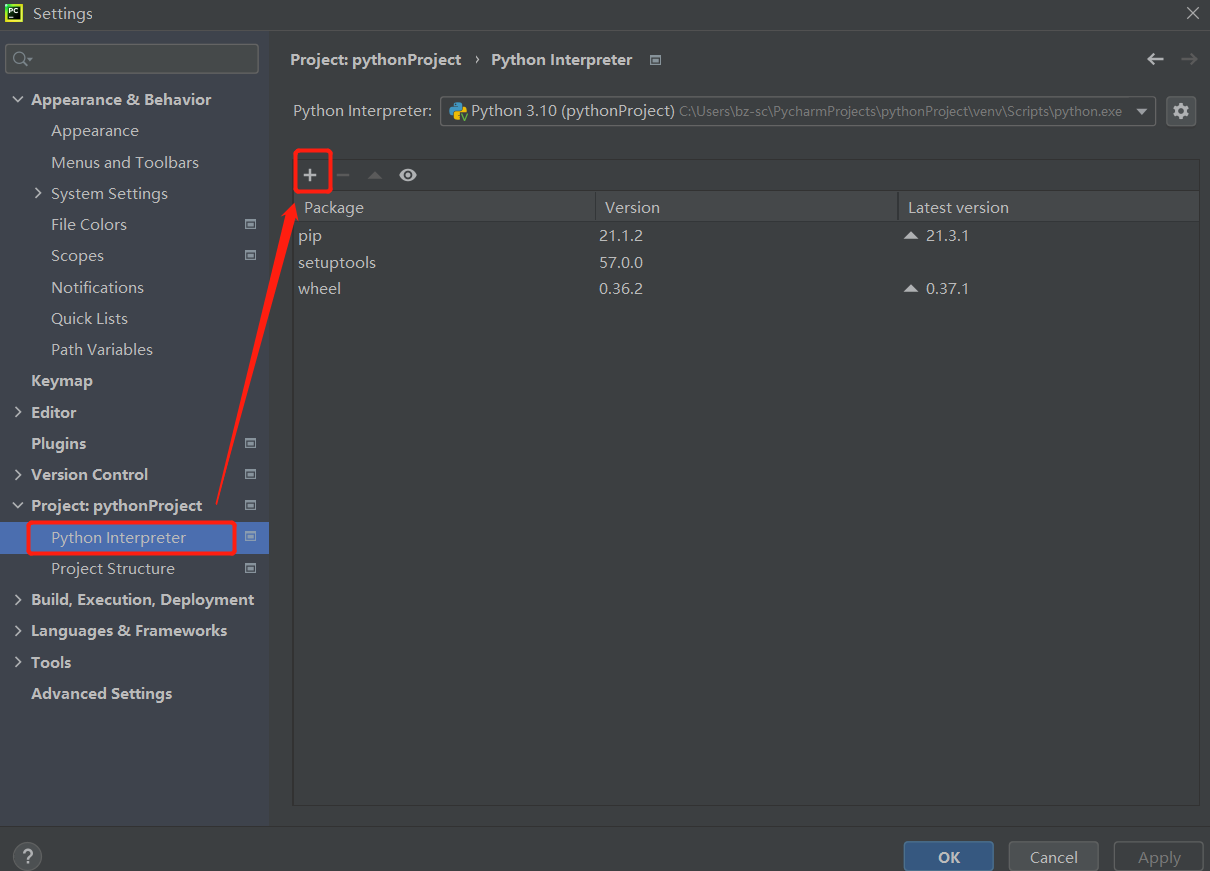Open Quick Lists settings
The height and width of the screenshot is (871, 1210).
point(89,318)
